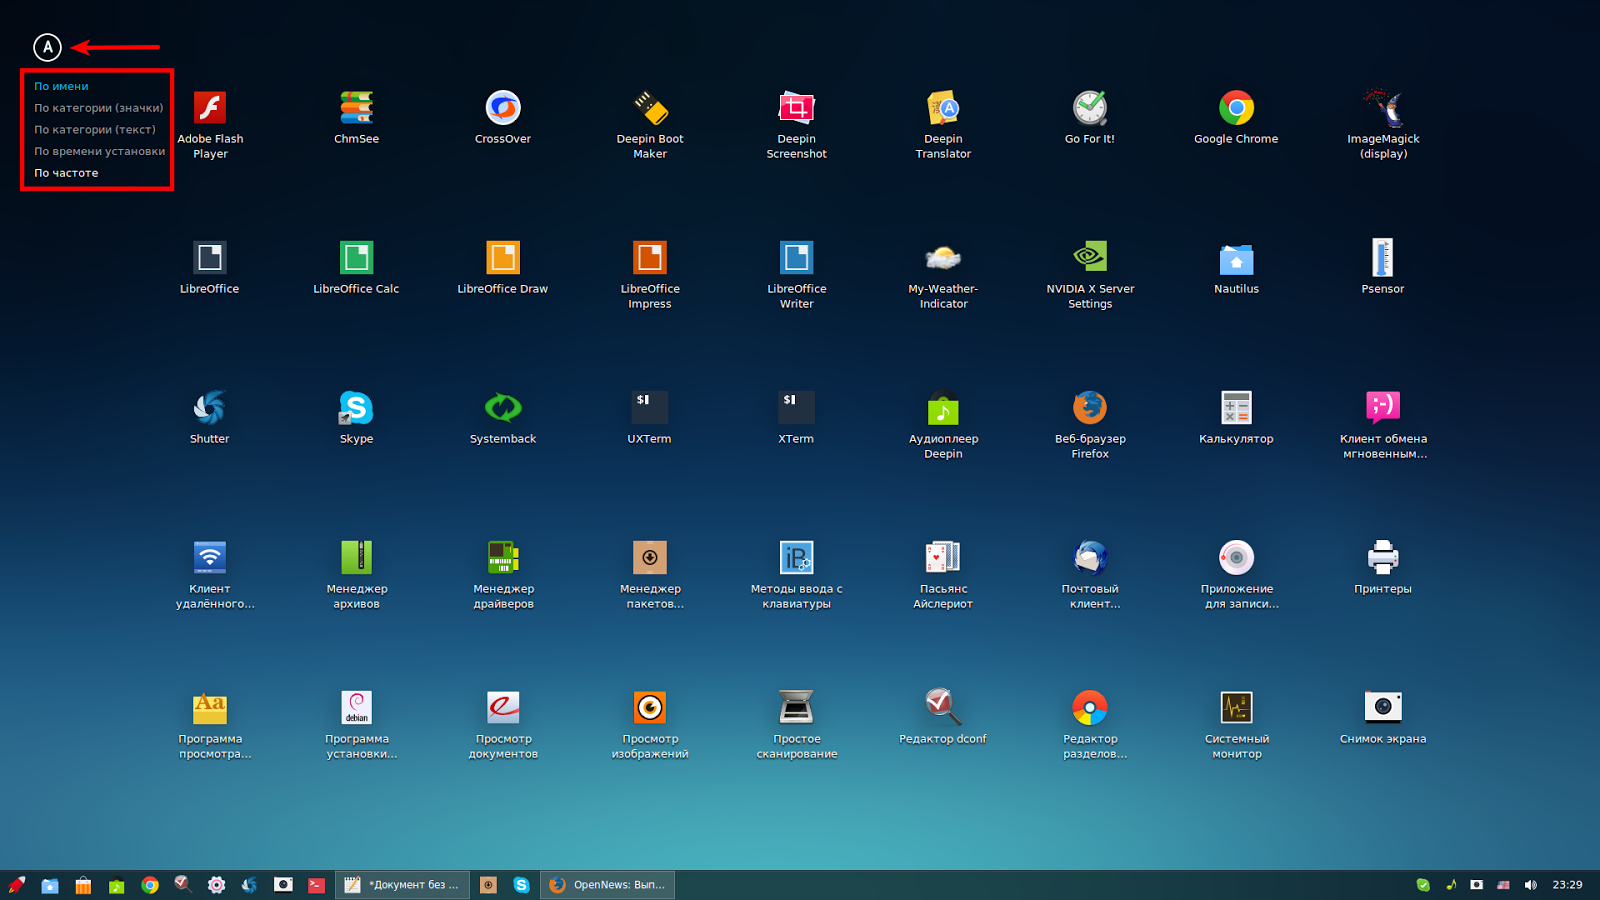This screenshot has width=1600, height=900.
Task: Open Google Chrome in the launcher grid
Action: [1237, 108]
